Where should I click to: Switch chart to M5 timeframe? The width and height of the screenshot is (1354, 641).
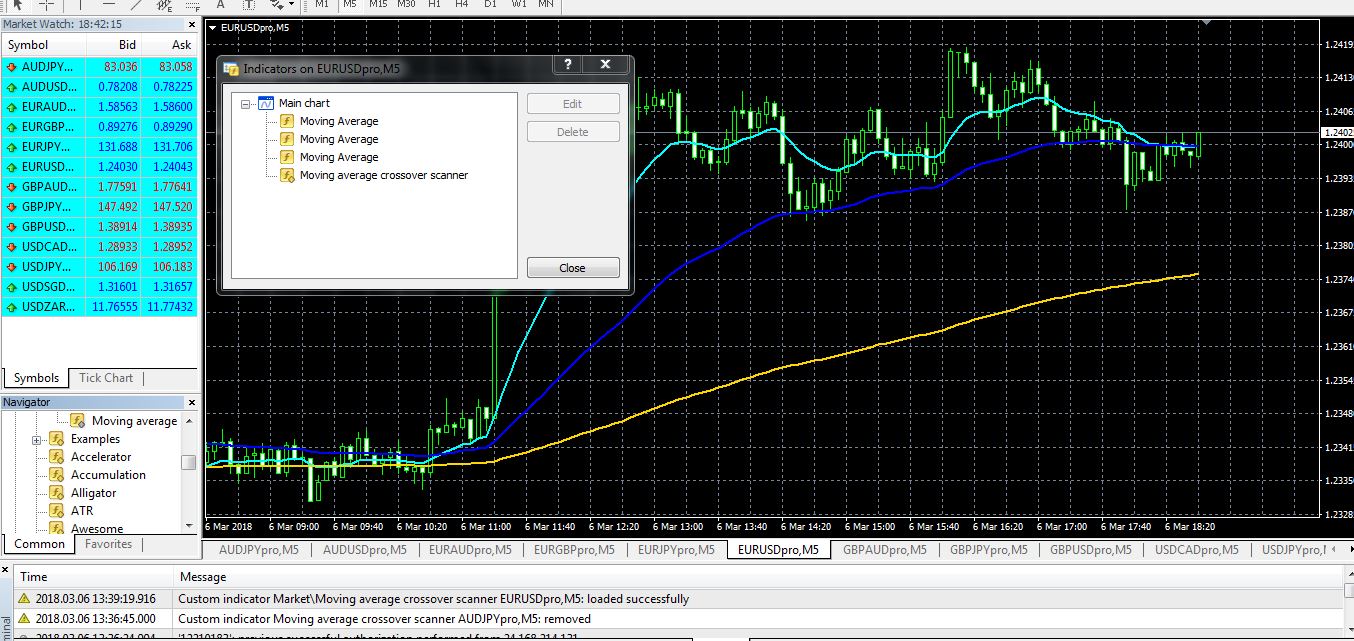(x=349, y=4)
